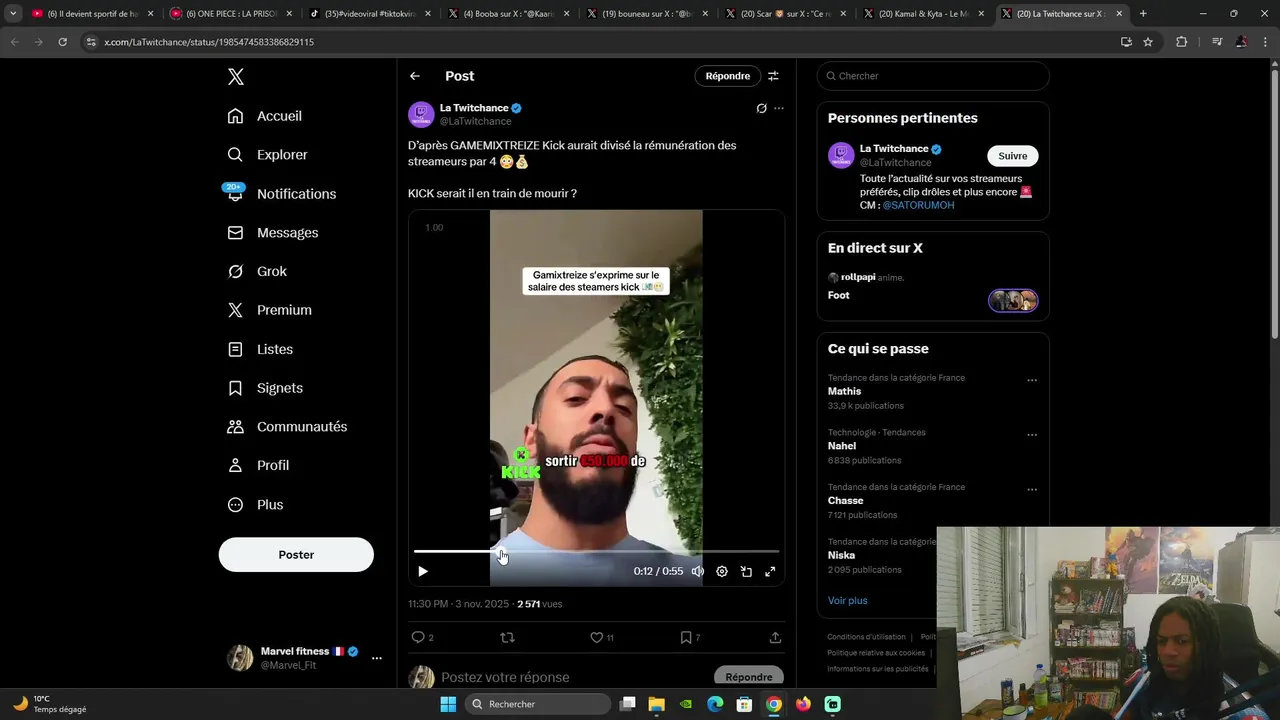Click Voir plus under trends
This screenshot has width=1280, height=720.
848,601
